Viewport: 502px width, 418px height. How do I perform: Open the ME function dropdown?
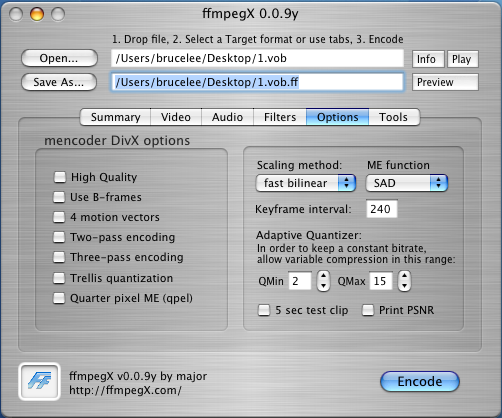click(407, 183)
